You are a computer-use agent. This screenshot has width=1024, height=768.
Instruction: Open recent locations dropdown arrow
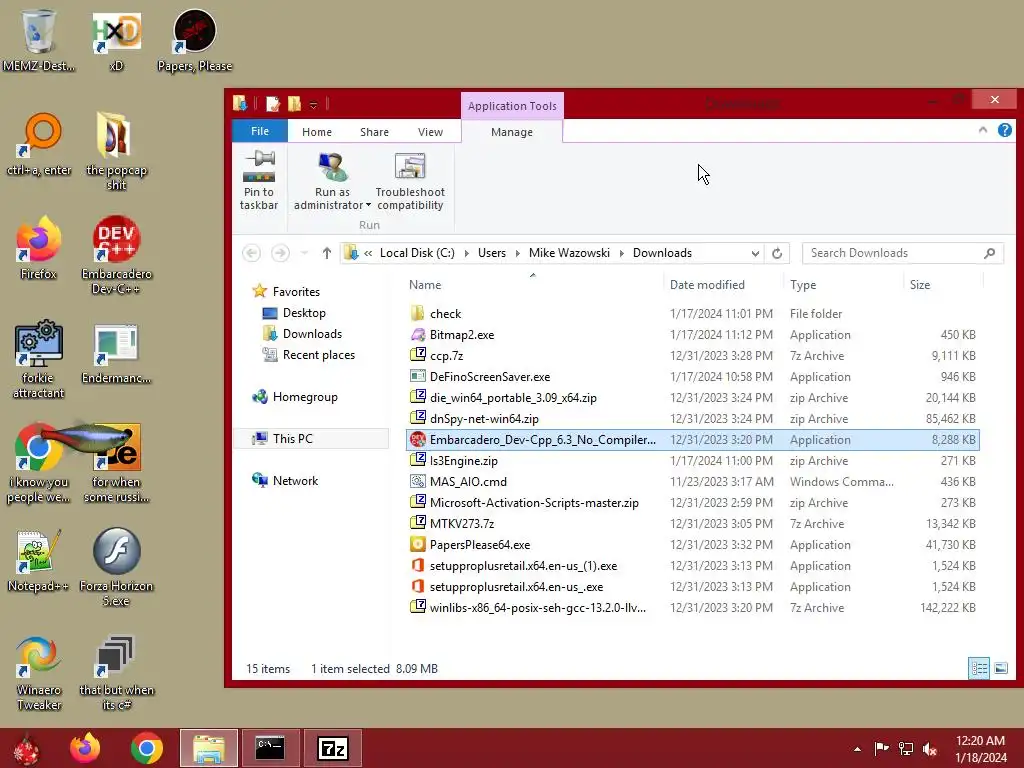coord(304,253)
